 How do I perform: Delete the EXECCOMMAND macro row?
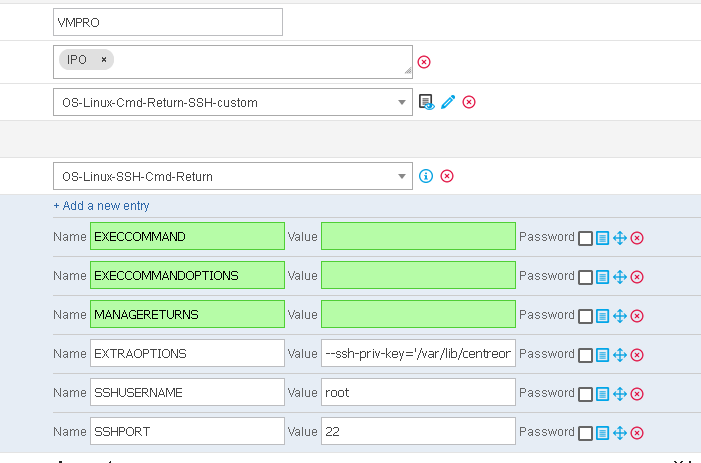tap(637, 238)
